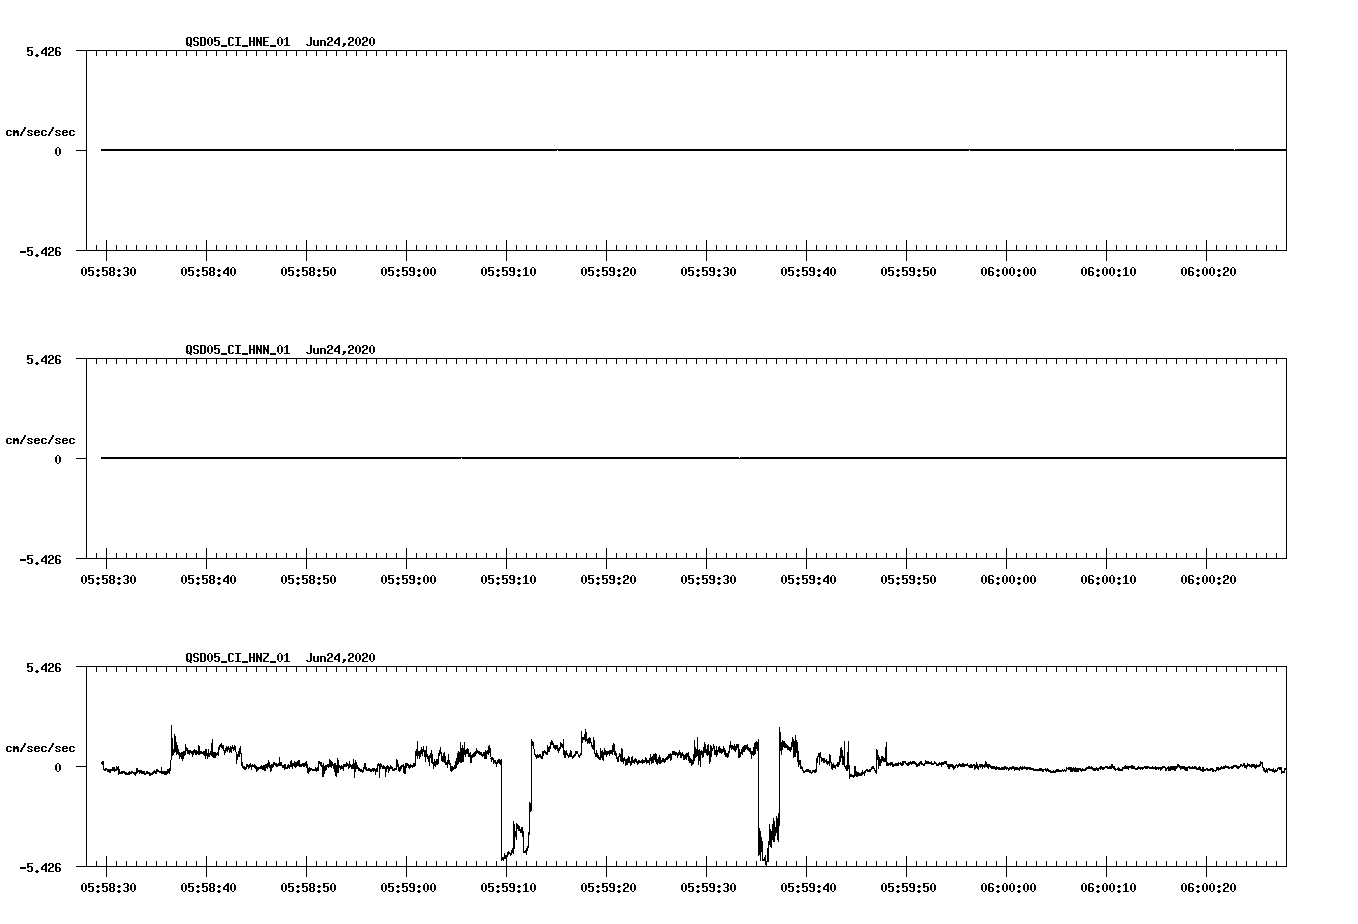
Task: Click the 06:00:10 time label under HNZ plot
Action: tap(1108, 887)
